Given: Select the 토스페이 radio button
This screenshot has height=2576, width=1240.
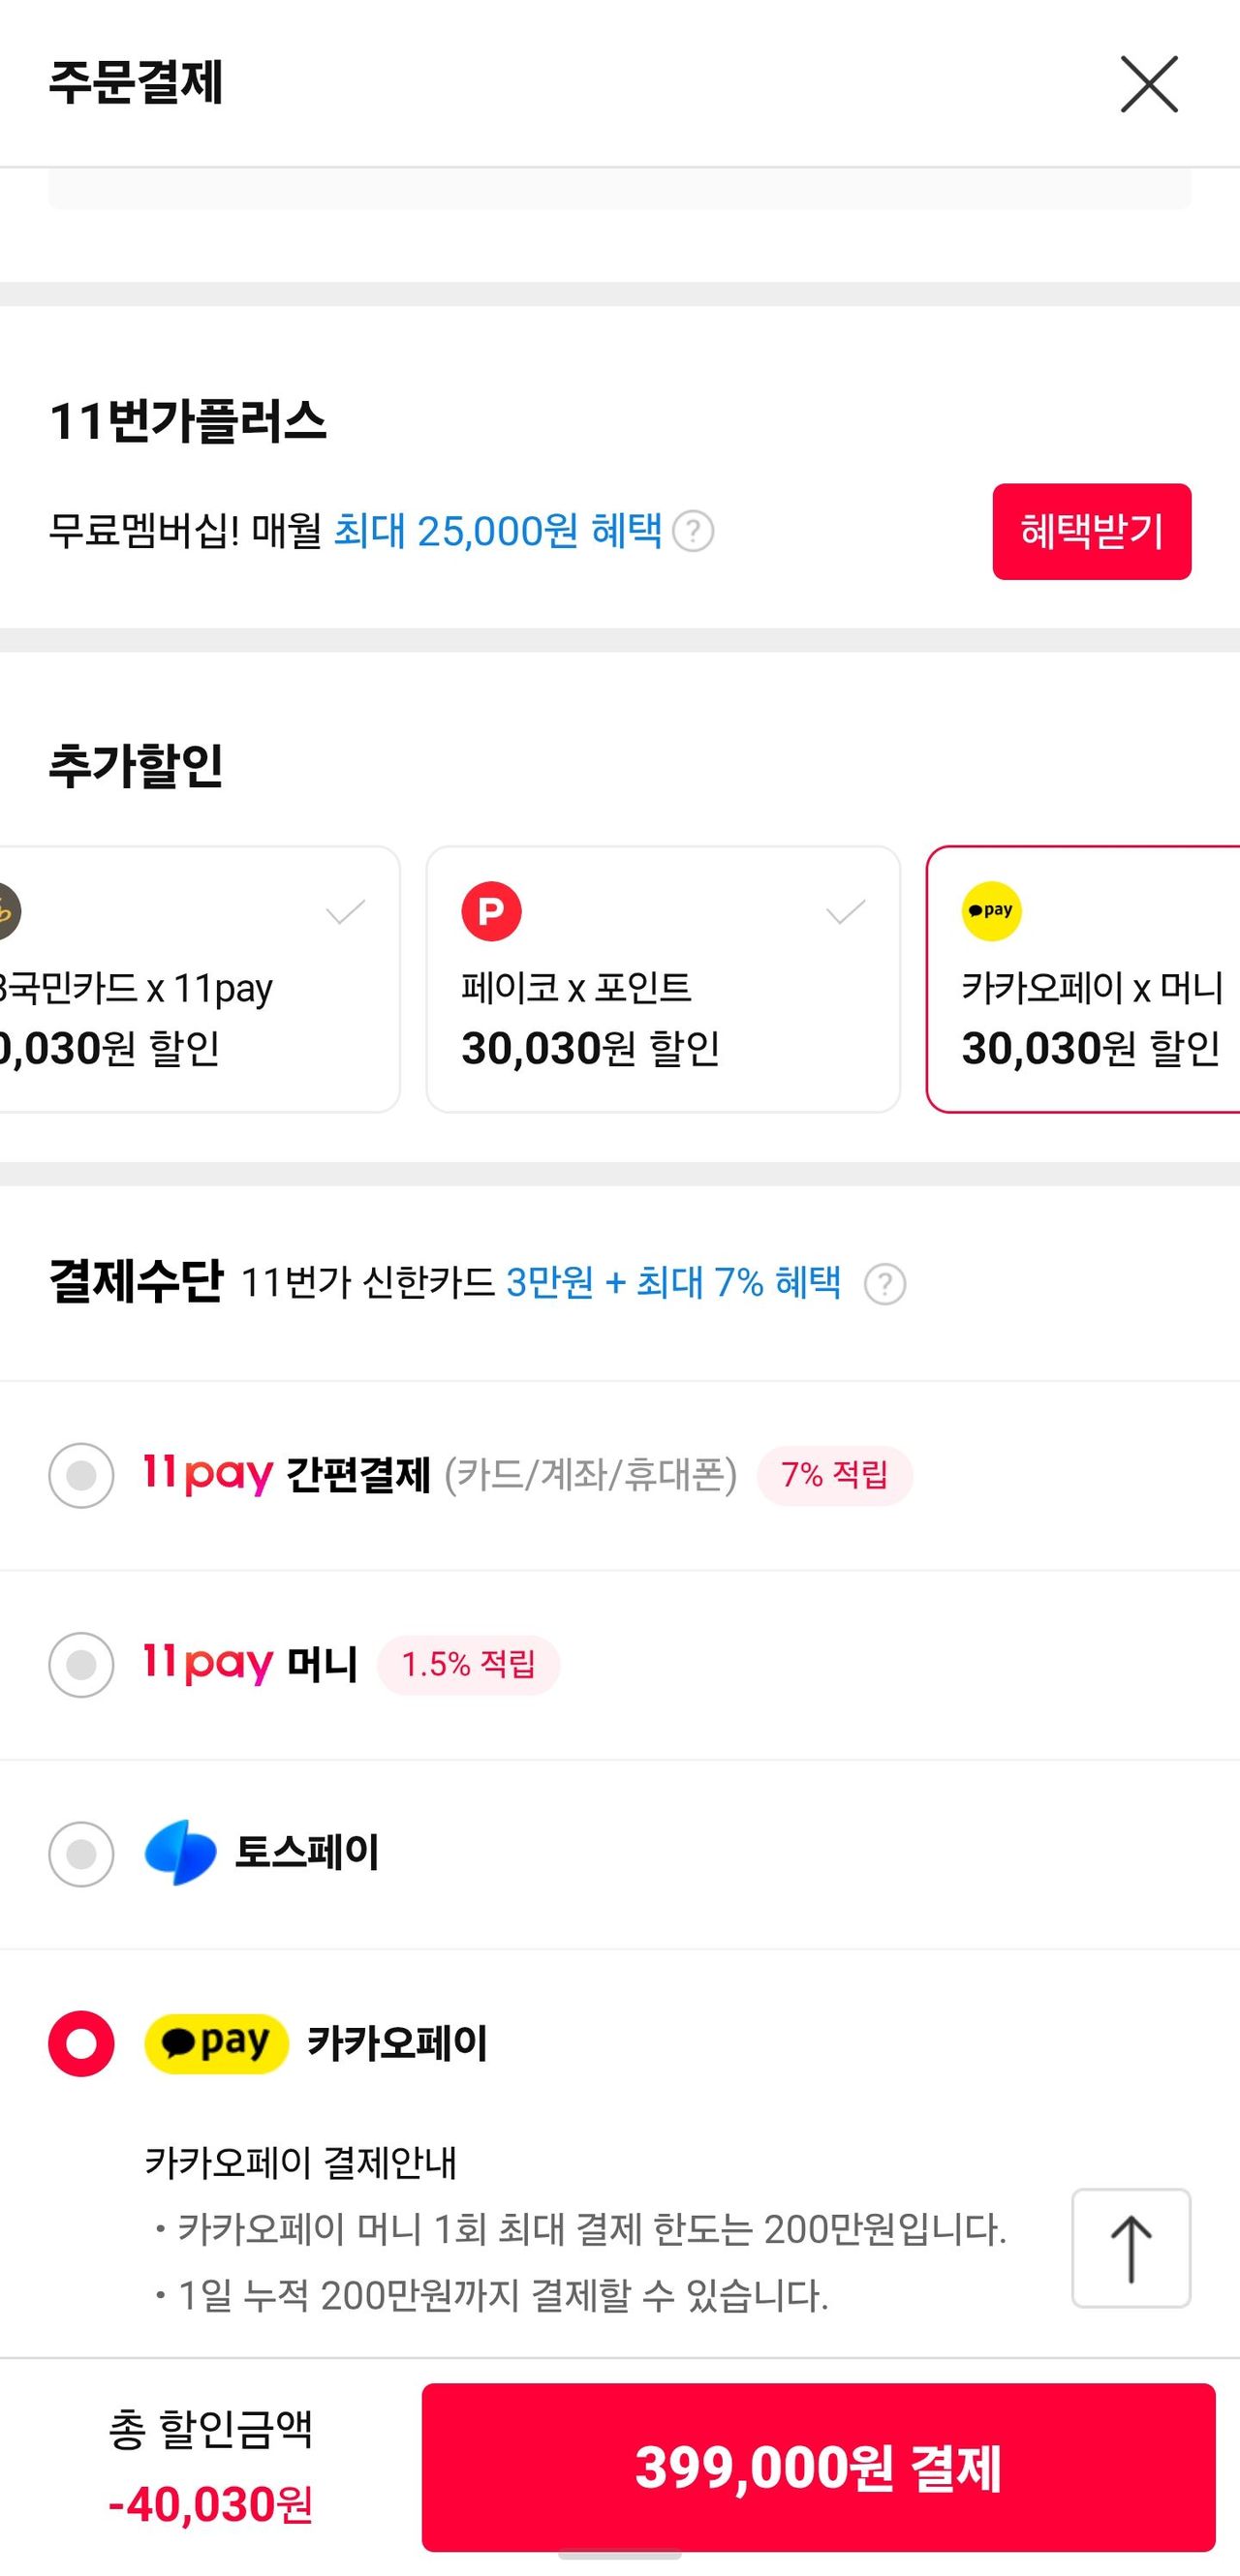Looking at the screenshot, I should pos(81,1853).
